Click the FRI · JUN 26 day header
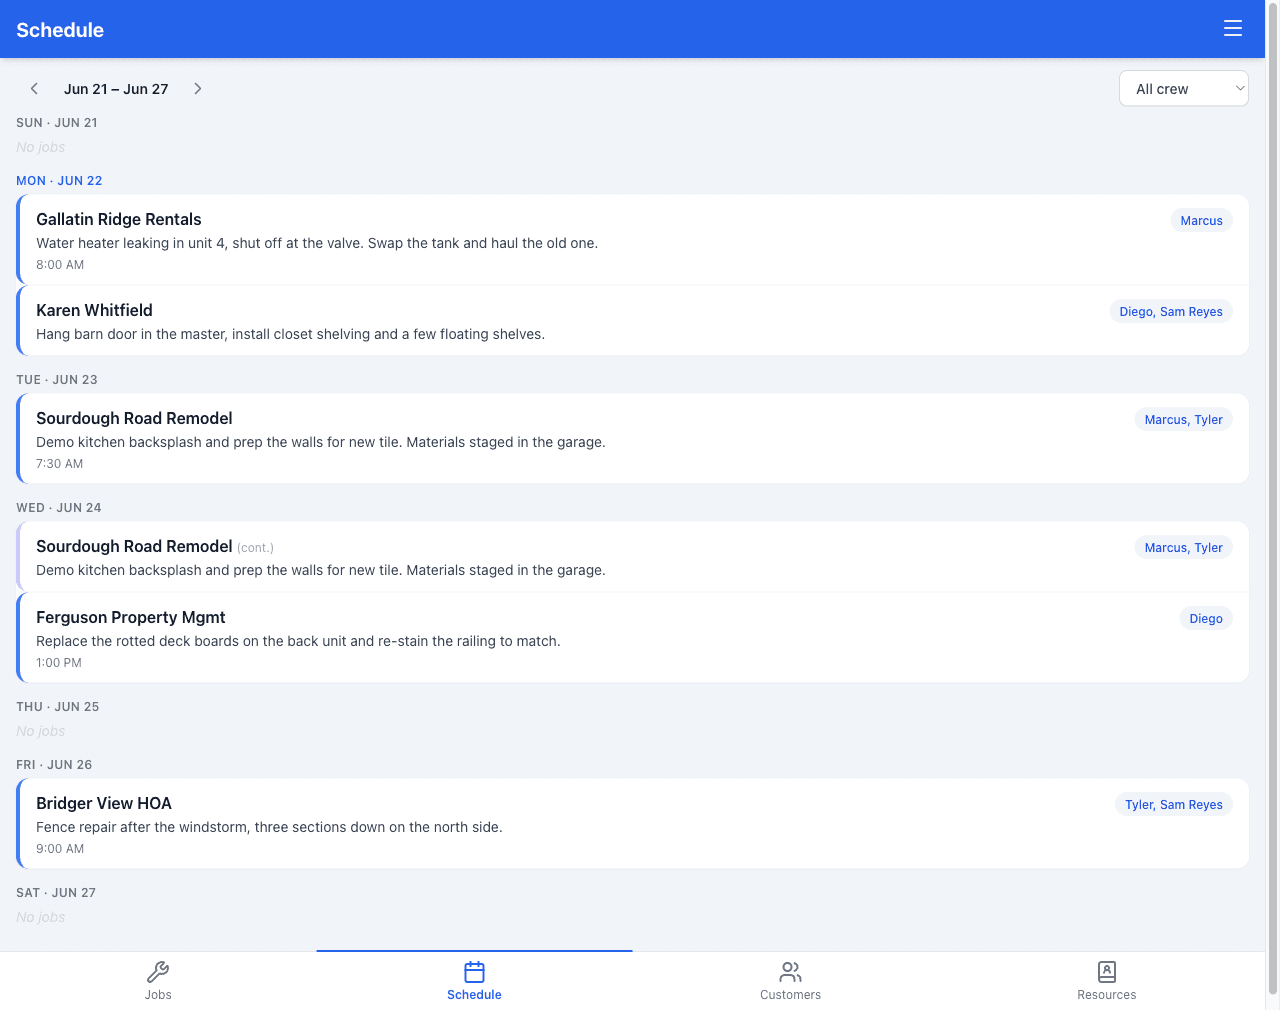The width and height of the screenshot is (1280, 1010). click(54, 765)
